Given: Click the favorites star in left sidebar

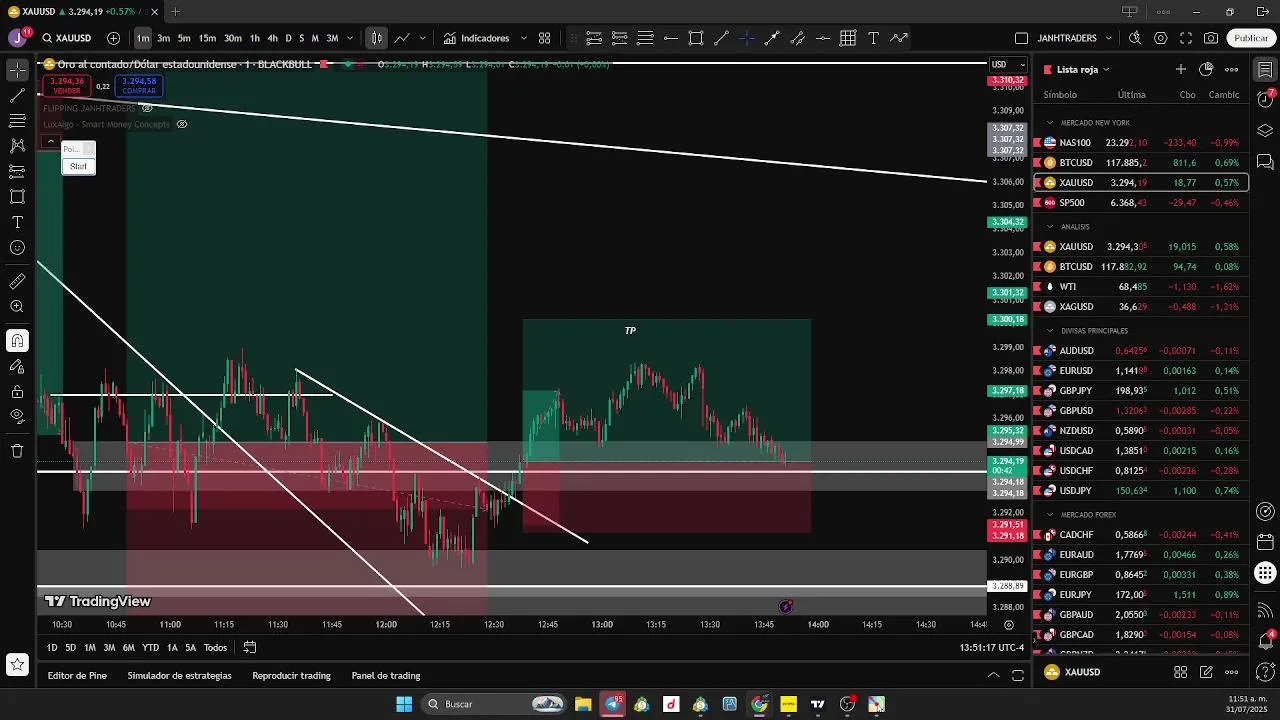Looking at the screenshot, I should click(17, 664).
